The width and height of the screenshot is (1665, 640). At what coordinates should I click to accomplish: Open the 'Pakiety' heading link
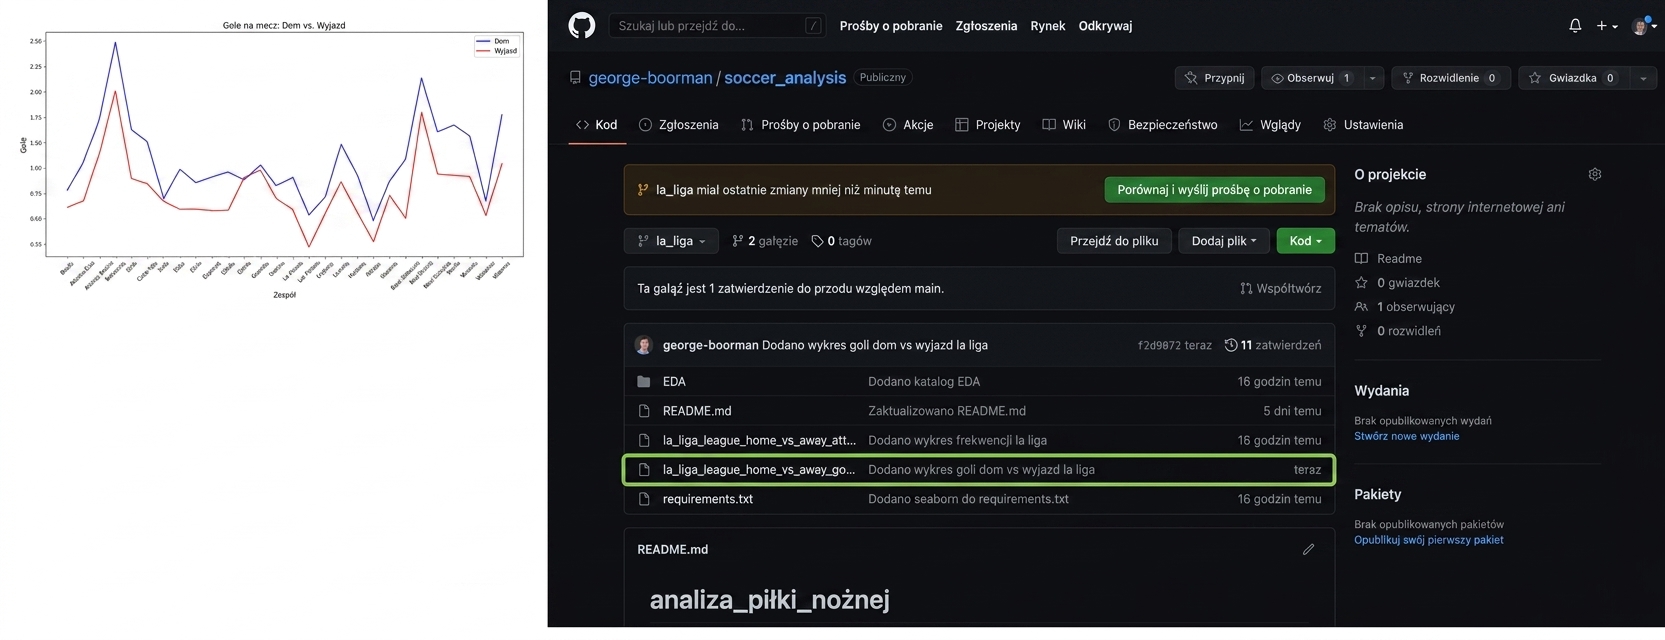1377,495
